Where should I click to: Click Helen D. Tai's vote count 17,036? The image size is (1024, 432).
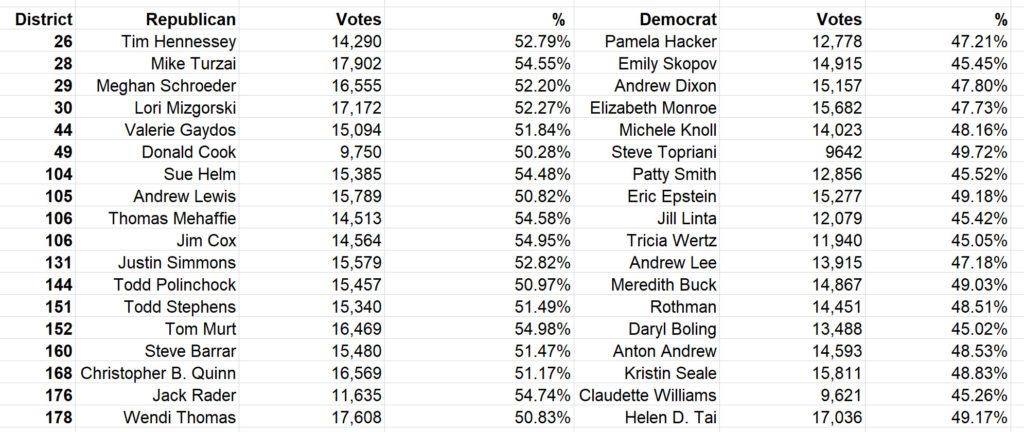(x=792, y=418)
